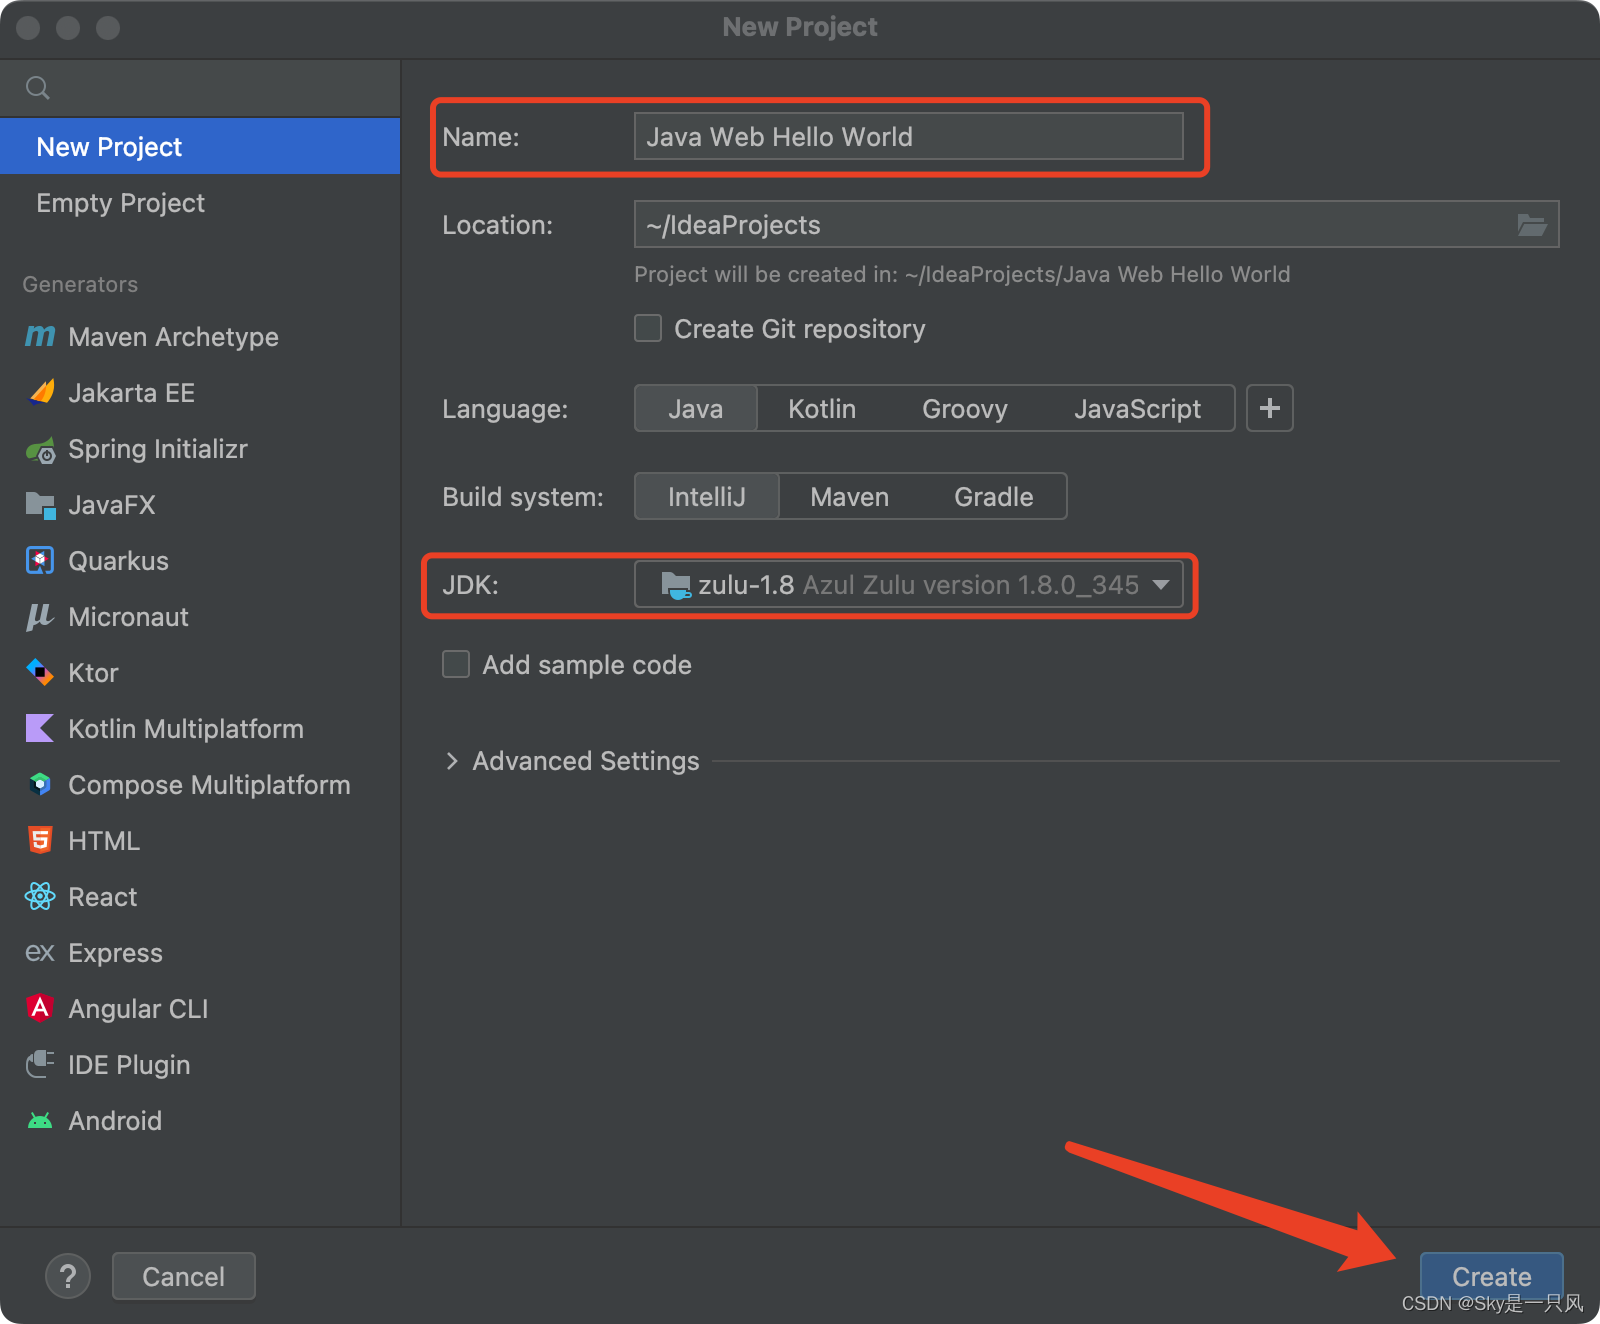Click the Express ex icon
1600x1324 pixels.
tap(40, 952)
